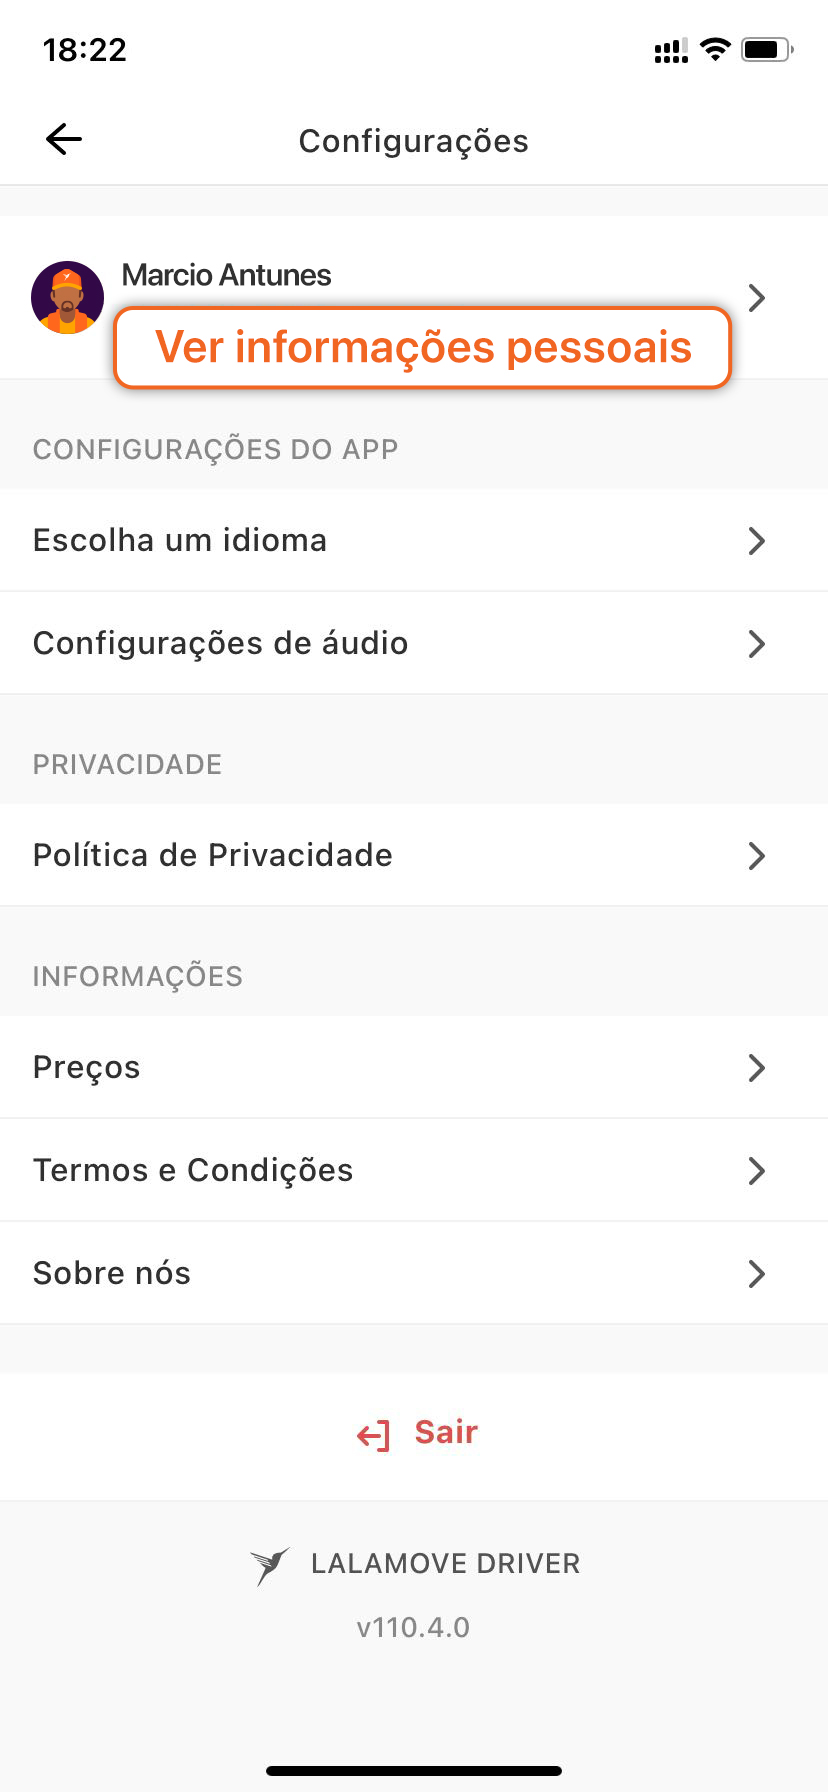Open Termos e Condições
The width and height of the screenshot is (828, 1792).
414,1170
